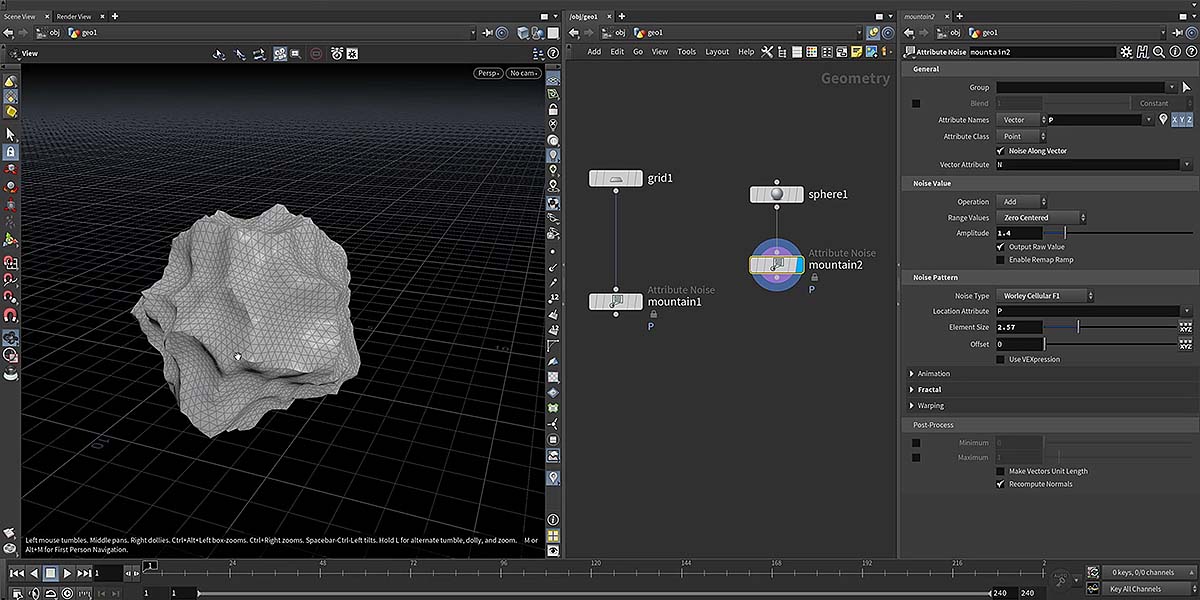Jump to last frame

click(x=84, y=573)
